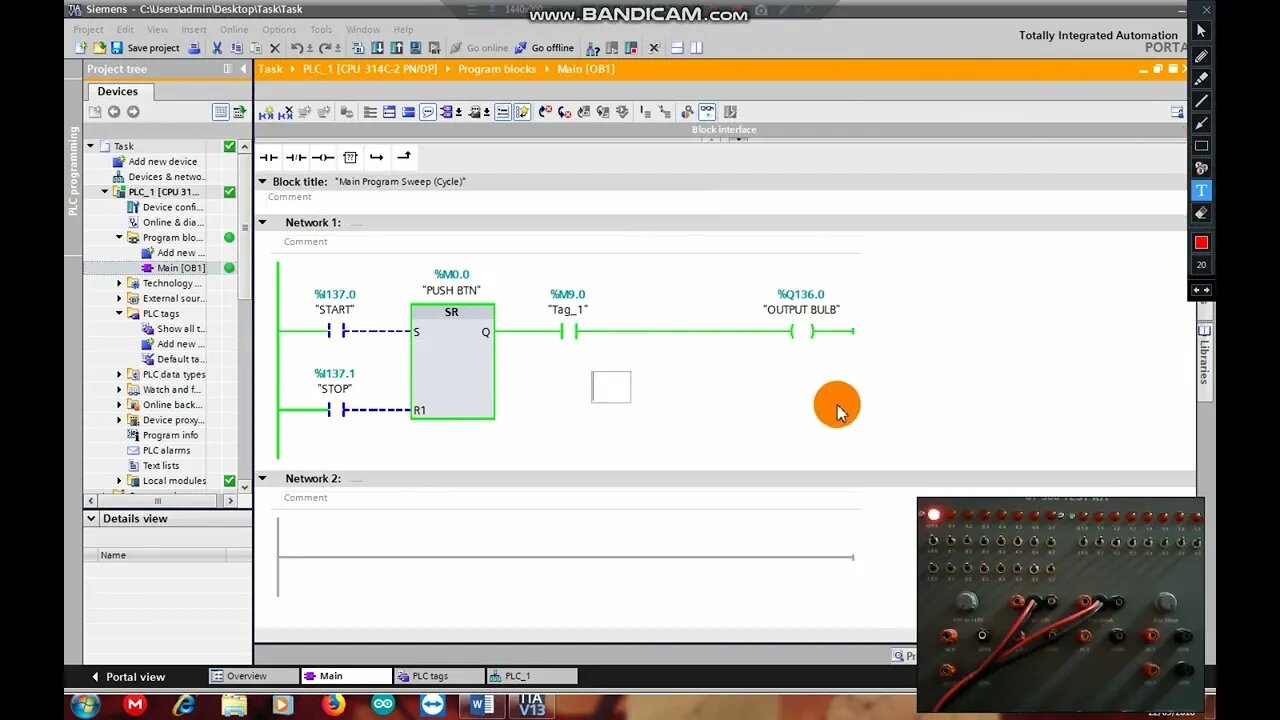1280x720 pixels.
Task: Click the Portal view link
Action: 128,677
